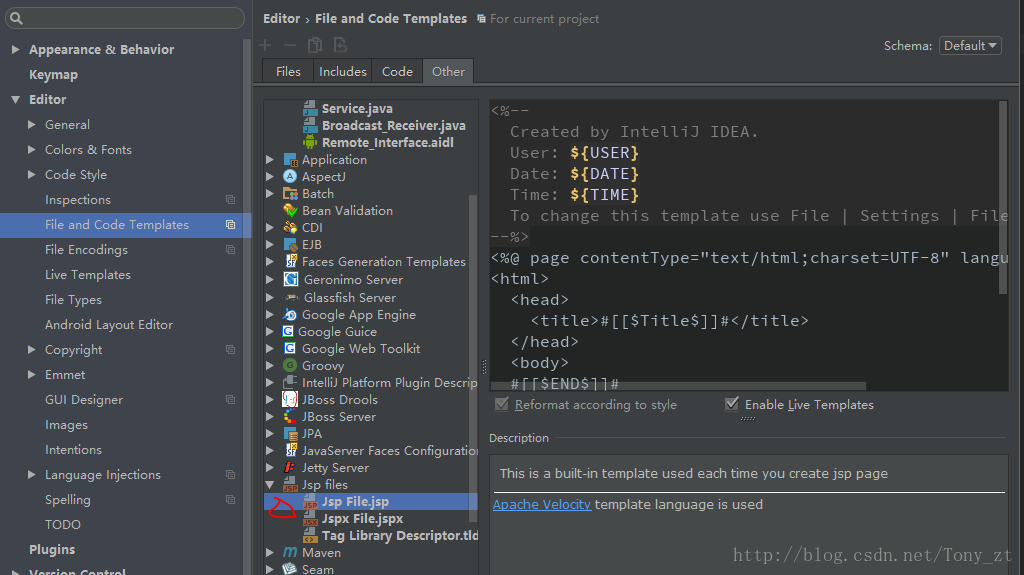Expand the General settings node
Screen dimensions: 1024x575
pos(31,124)
